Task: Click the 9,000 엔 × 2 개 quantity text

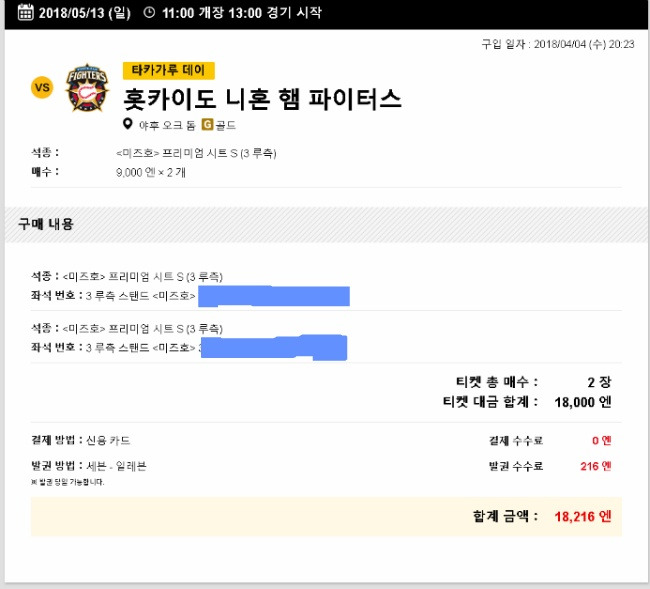Action: click(151, 172)
